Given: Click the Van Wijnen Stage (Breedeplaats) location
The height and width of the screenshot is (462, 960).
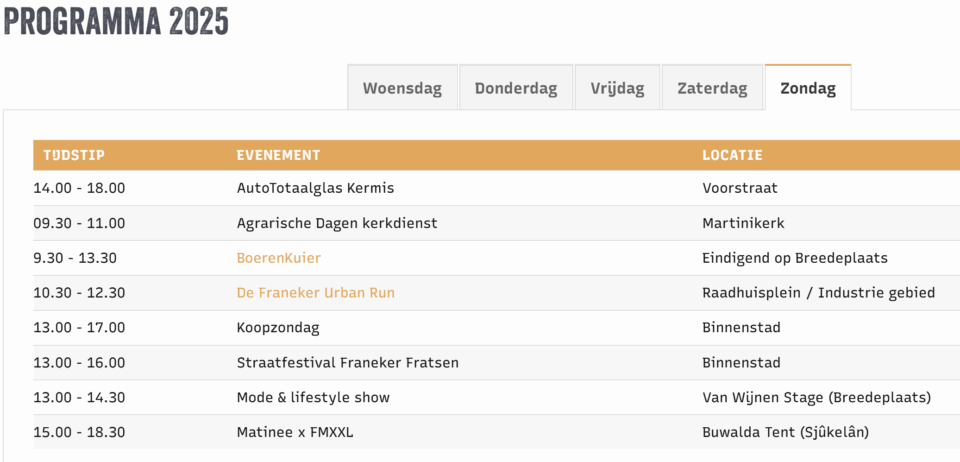Looking at the screenshot, I should pyautogui.click(x=816, y=398).
